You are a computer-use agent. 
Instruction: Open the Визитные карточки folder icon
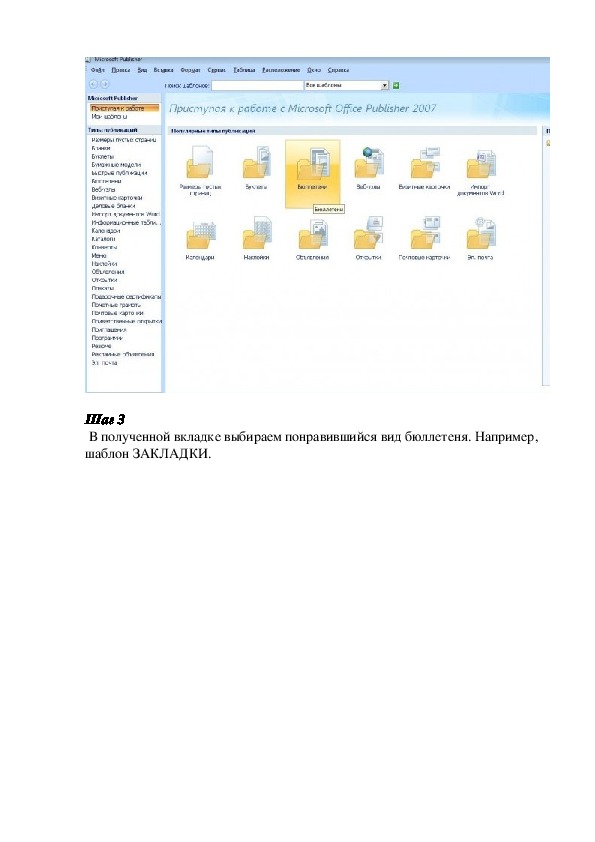(425, 163)
